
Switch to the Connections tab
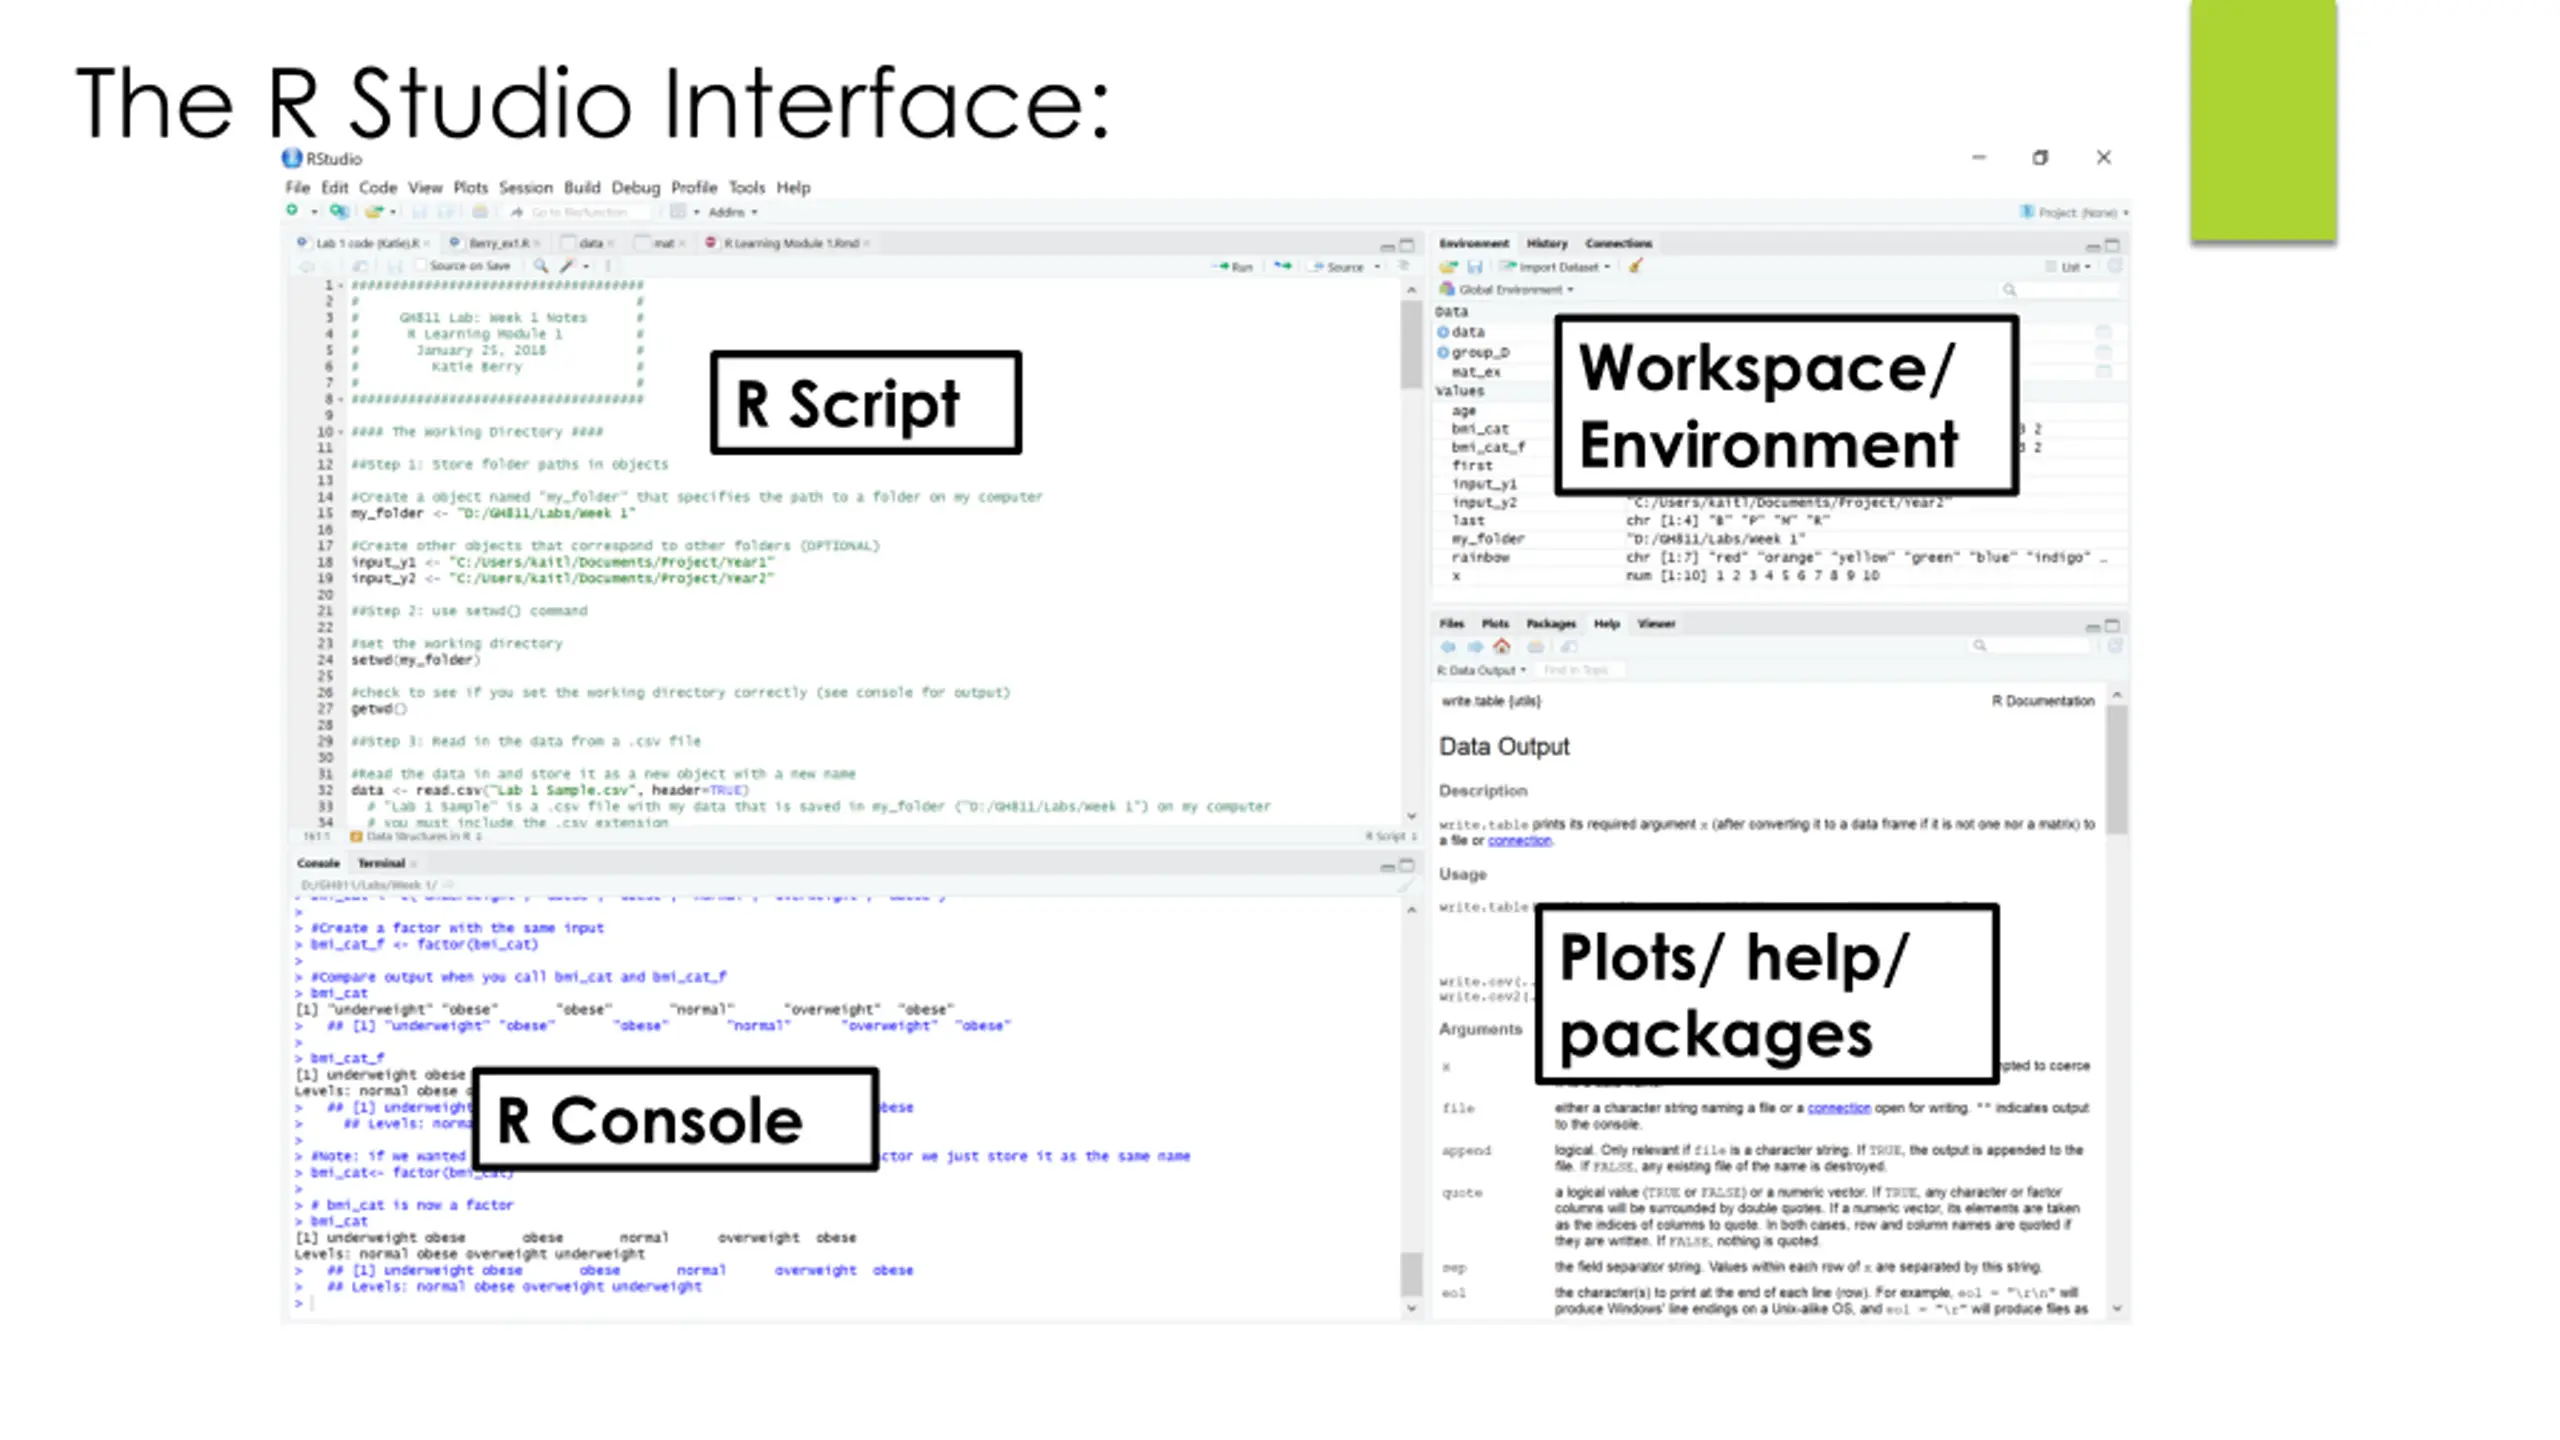click(x=1618, y=243)
